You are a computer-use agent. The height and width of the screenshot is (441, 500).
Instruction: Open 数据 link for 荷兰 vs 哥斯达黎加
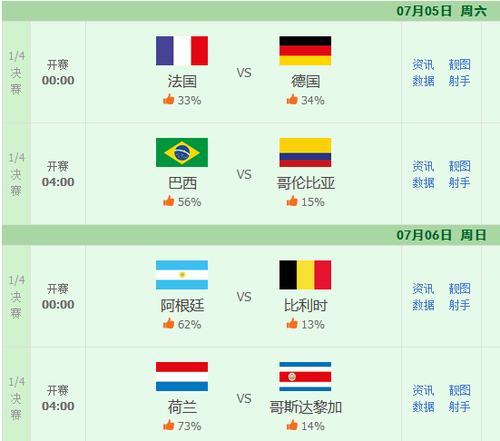423,407
